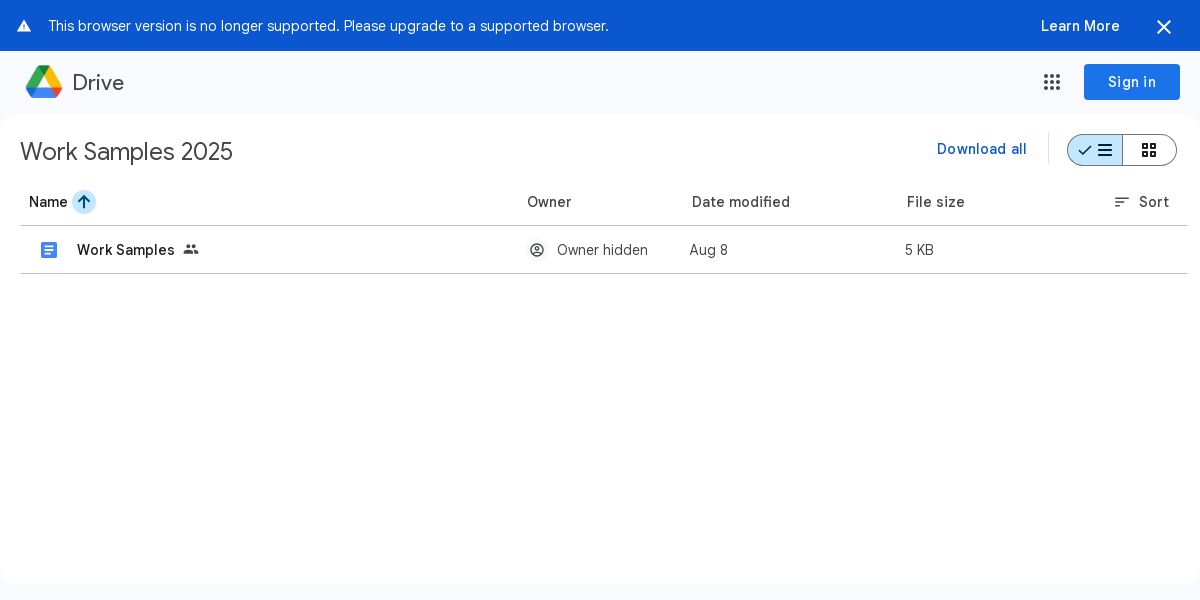1200x600 pixels.
Task: Click the Date modified column header
Action: 741,202
